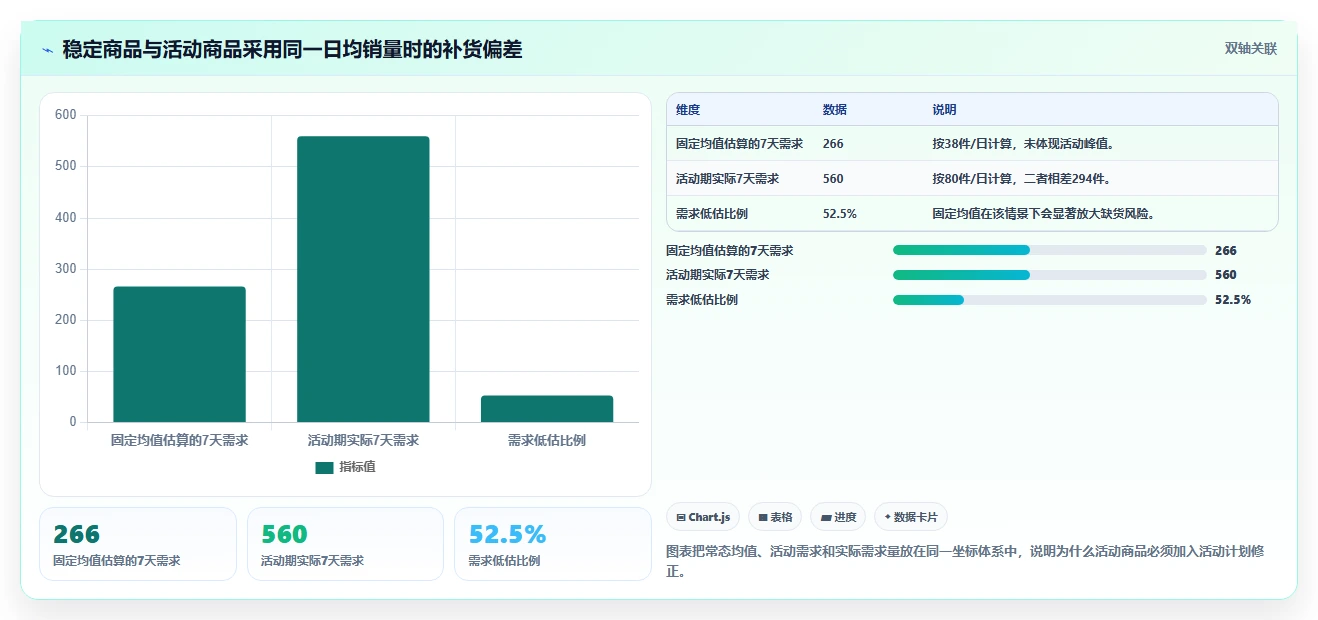Image resolution: width=1318 pixels, height=620 pixels.
Task: Click the table cell 需求低估比例
Action: pyautogui.click(x=712, y=214)
